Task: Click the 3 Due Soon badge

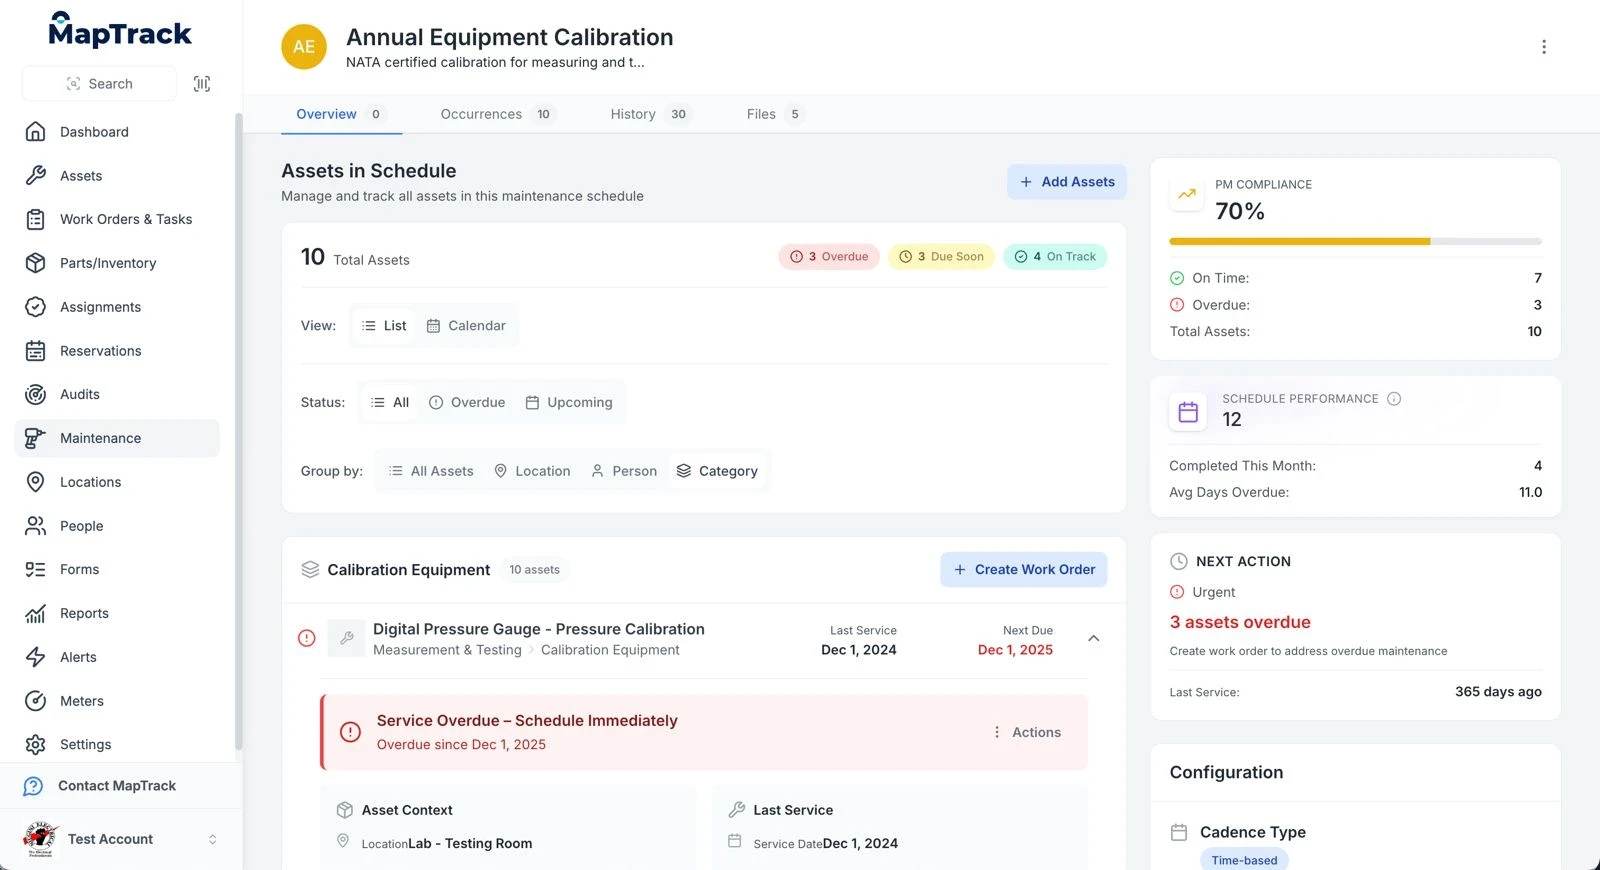Action: click(x=941, y=256)
